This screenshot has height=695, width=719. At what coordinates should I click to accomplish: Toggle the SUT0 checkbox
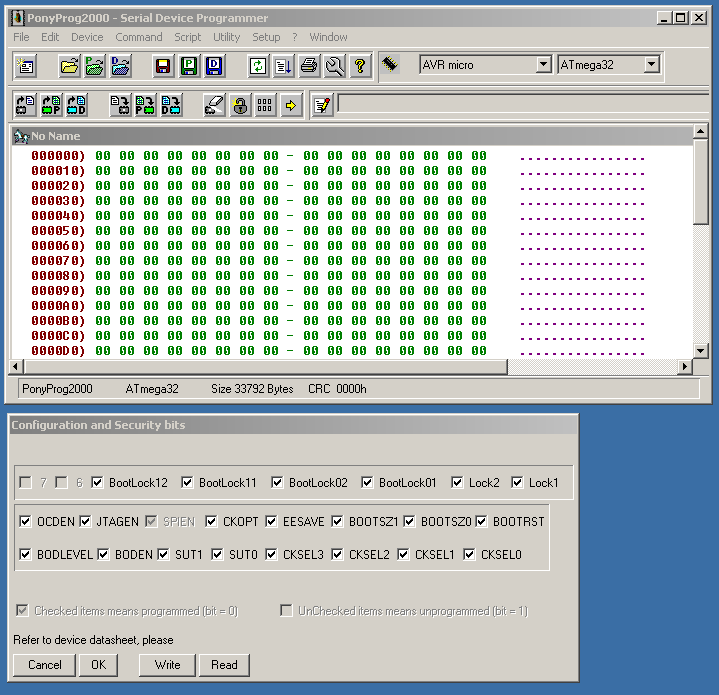pos(217,554)
